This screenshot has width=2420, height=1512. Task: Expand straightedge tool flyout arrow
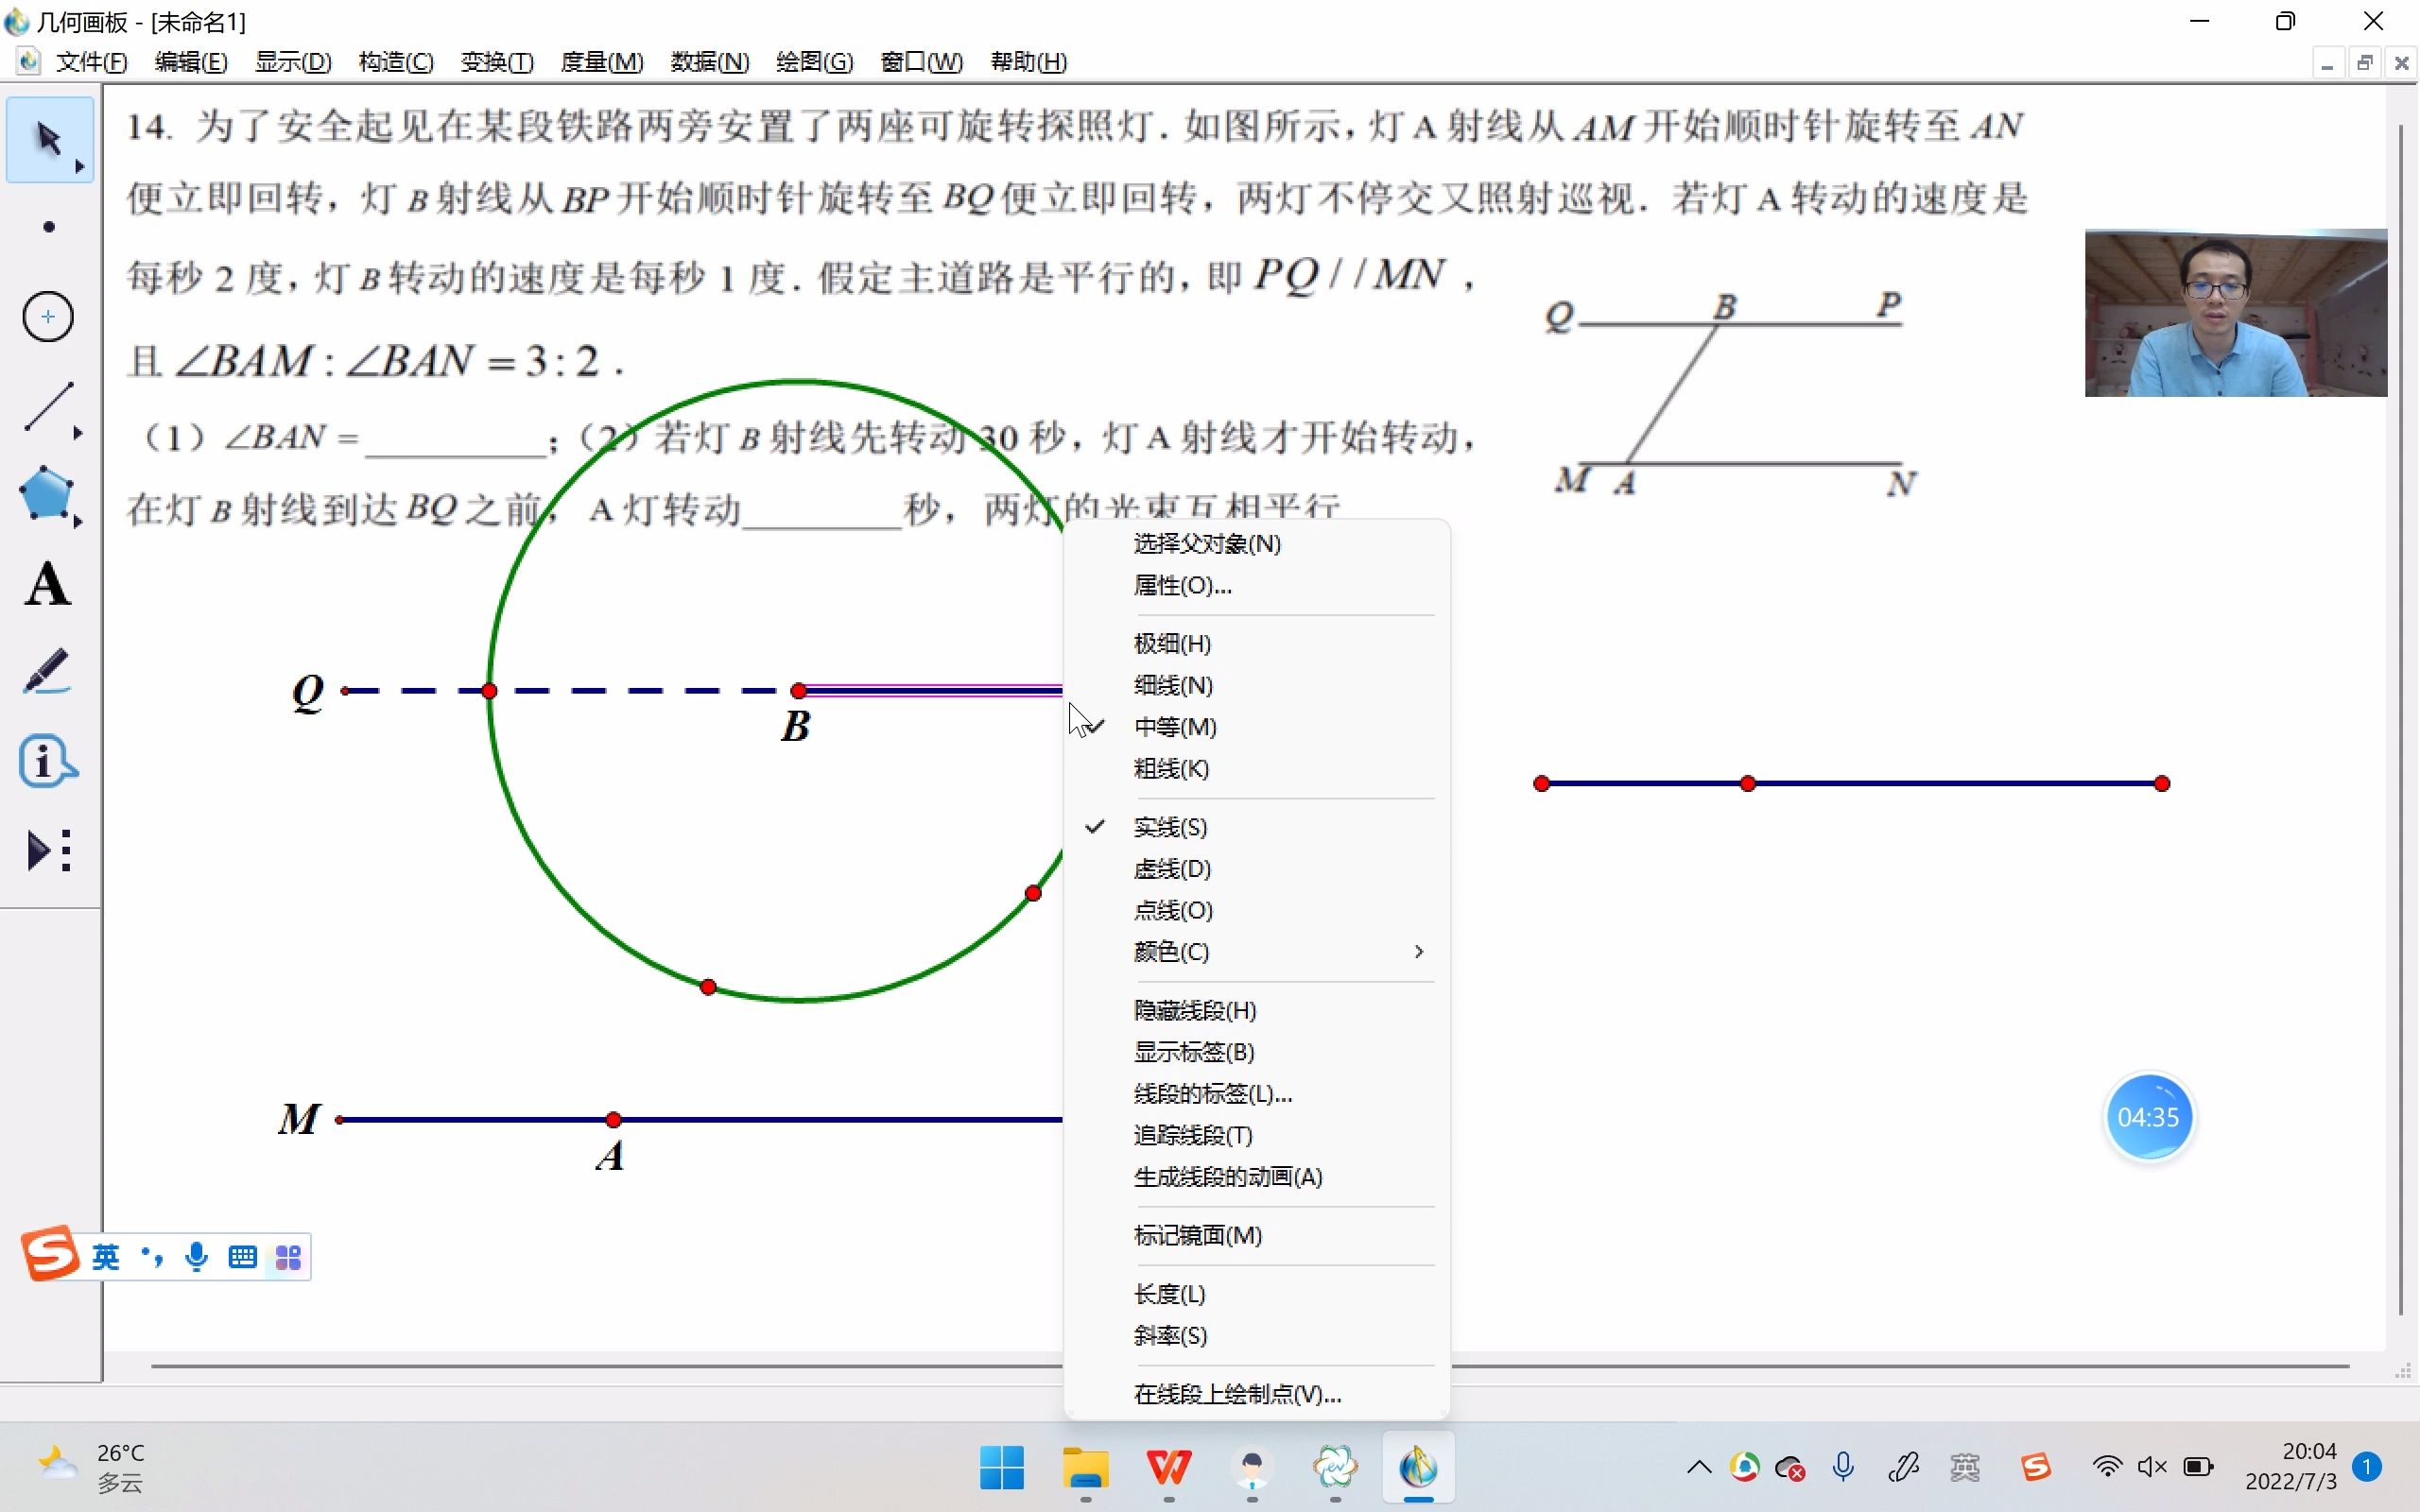(78, 433)
